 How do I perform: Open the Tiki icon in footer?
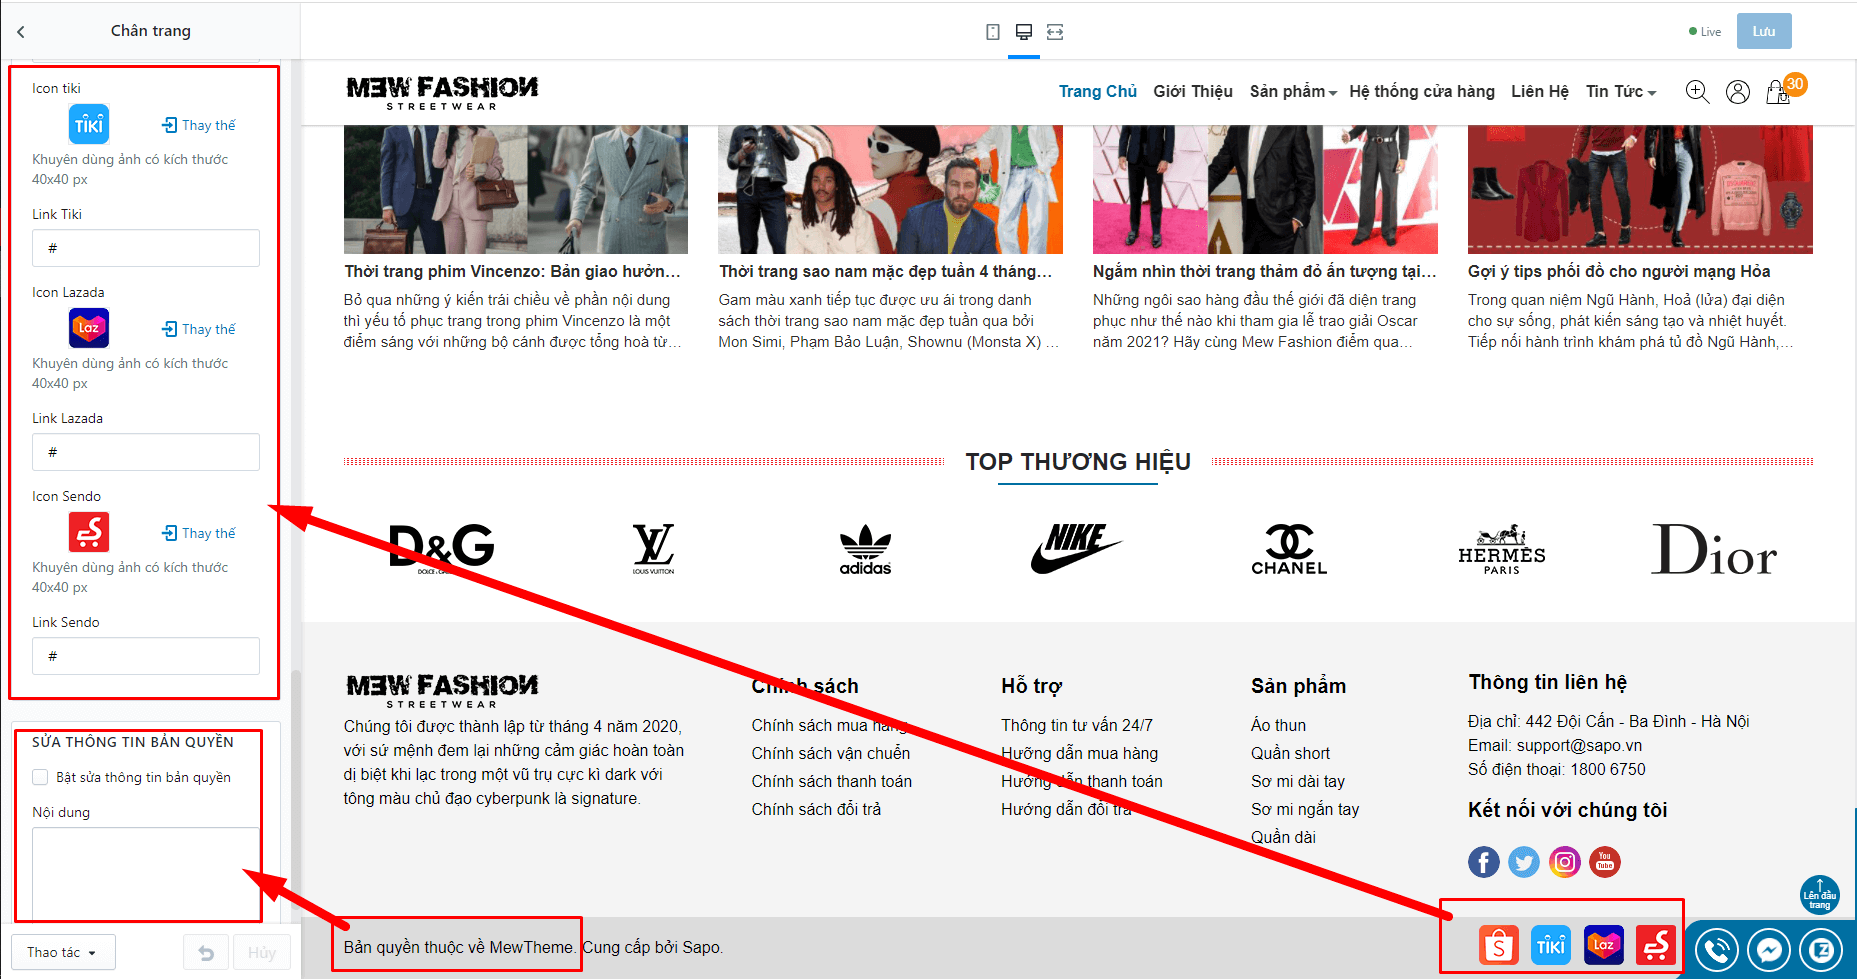[1551, 945]
